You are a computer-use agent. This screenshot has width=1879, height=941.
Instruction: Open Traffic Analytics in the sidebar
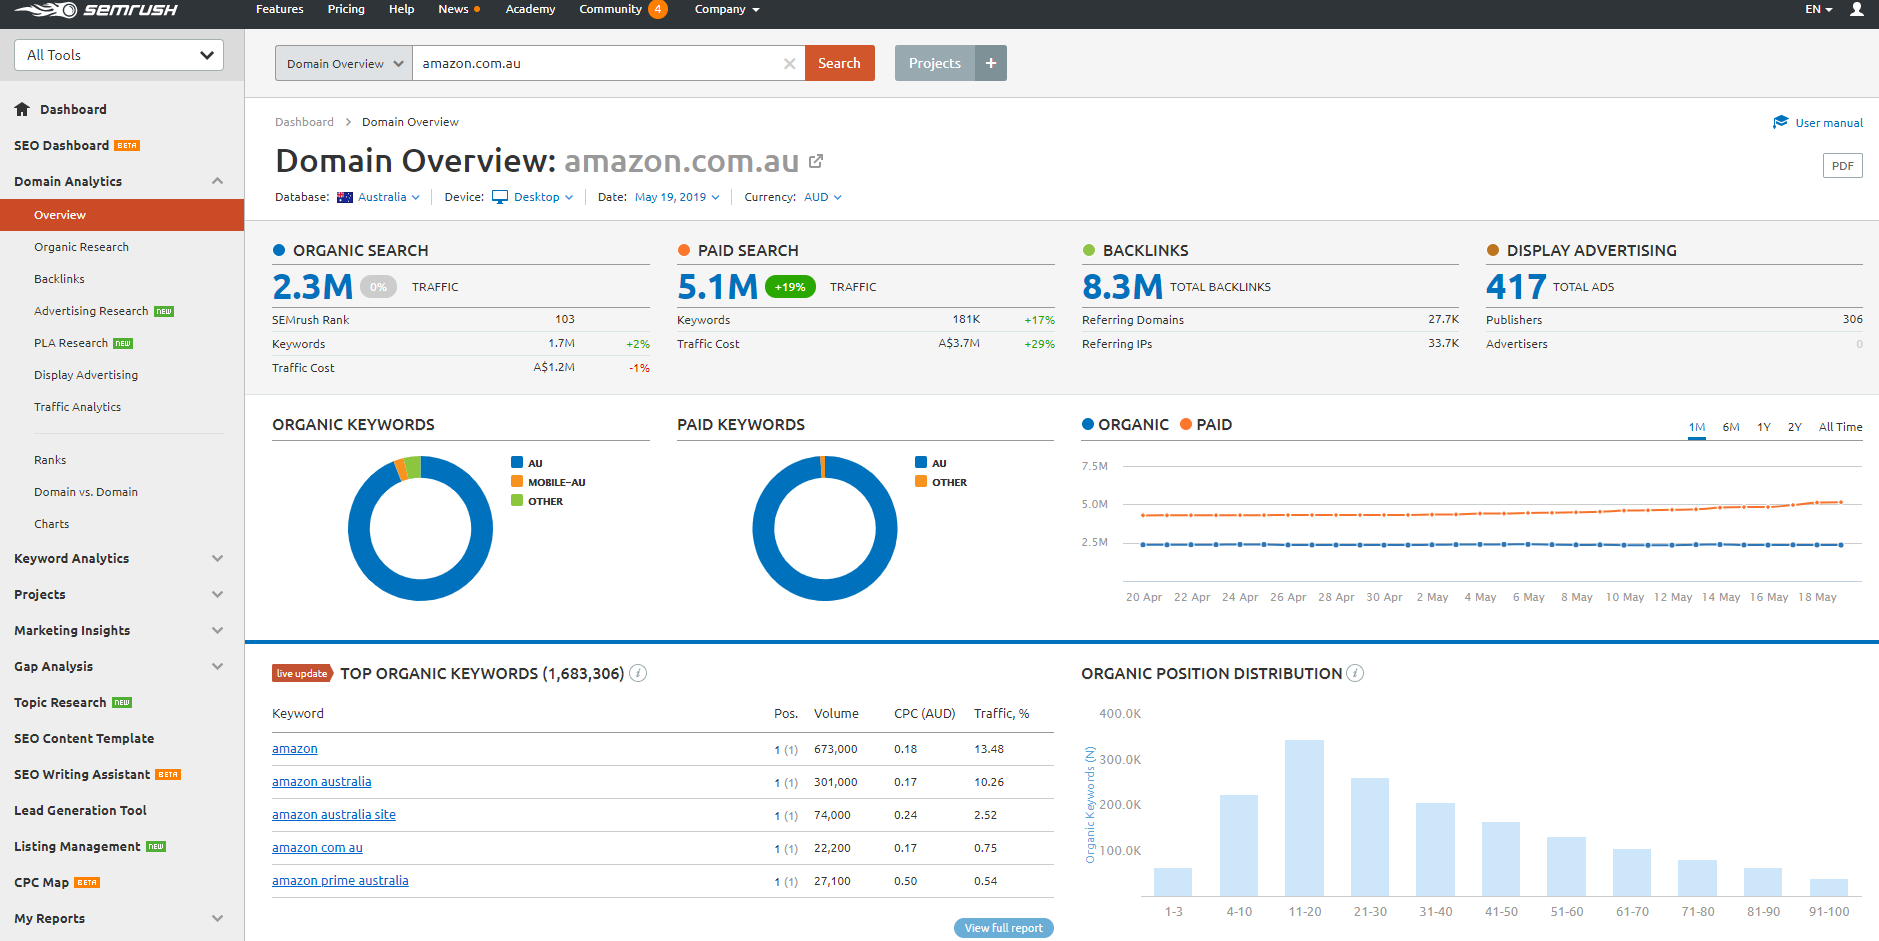77,407
